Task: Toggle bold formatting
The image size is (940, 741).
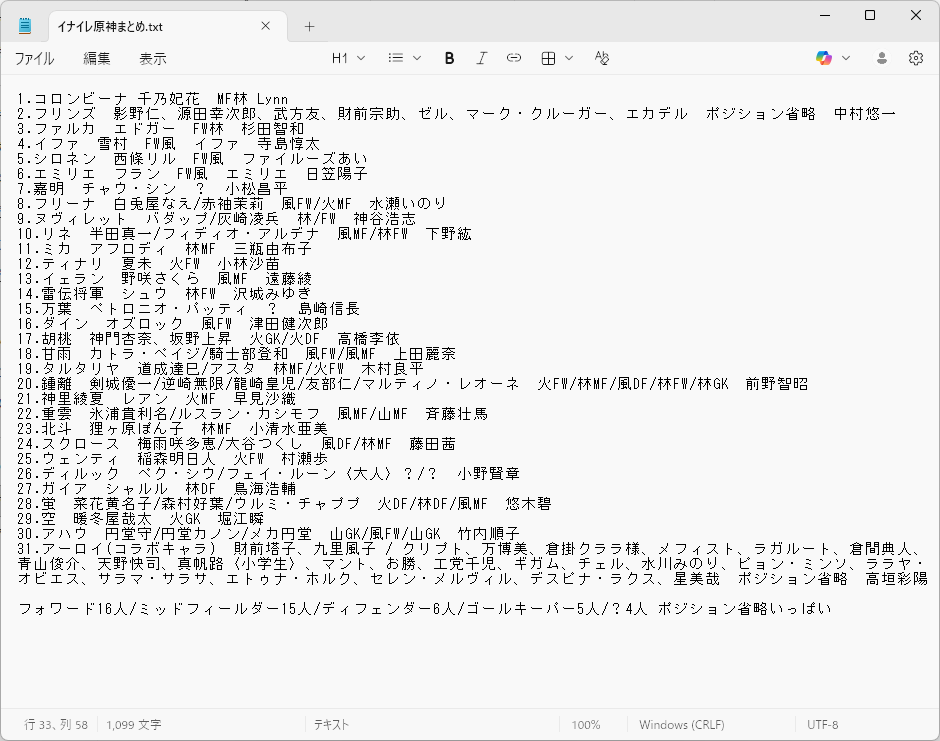Action: tap(450, 58)
